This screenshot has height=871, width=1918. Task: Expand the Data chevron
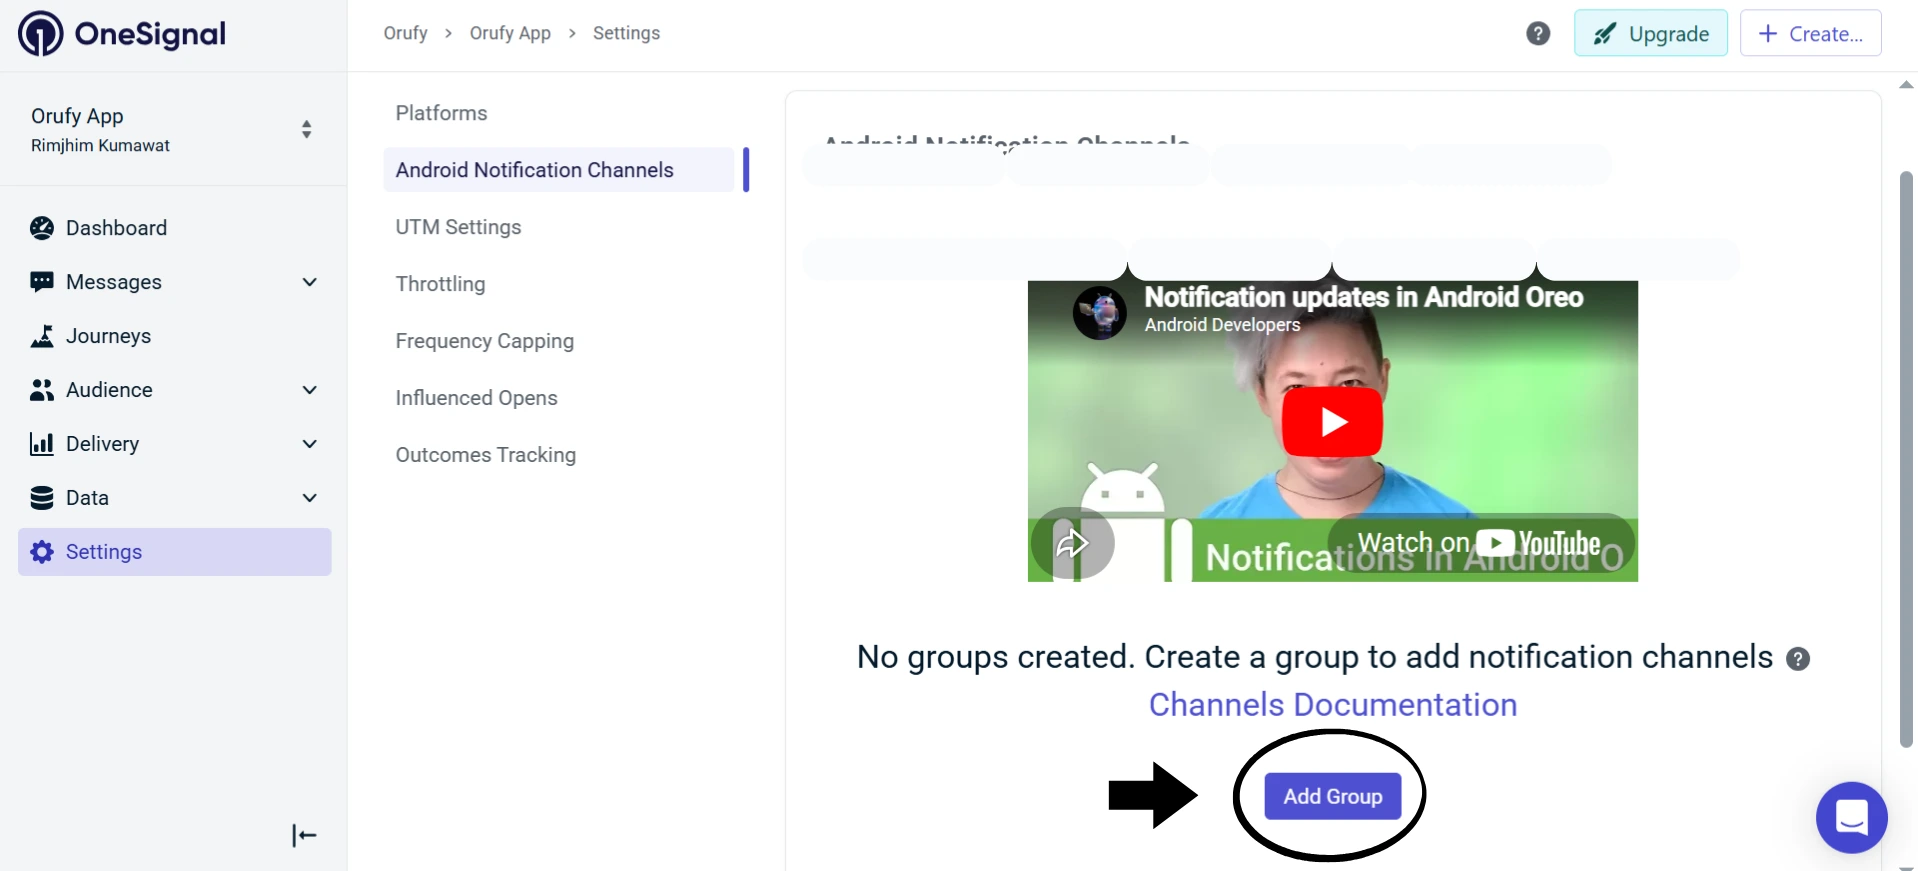click(x=310, y=498)
